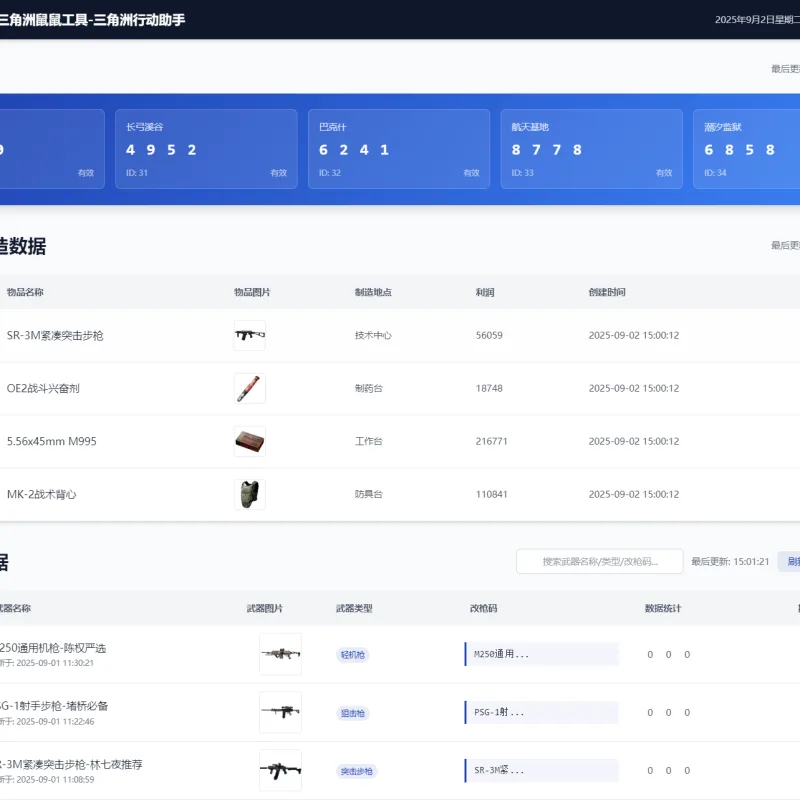View the M250通用机枪 weapon image

[280, 654]
